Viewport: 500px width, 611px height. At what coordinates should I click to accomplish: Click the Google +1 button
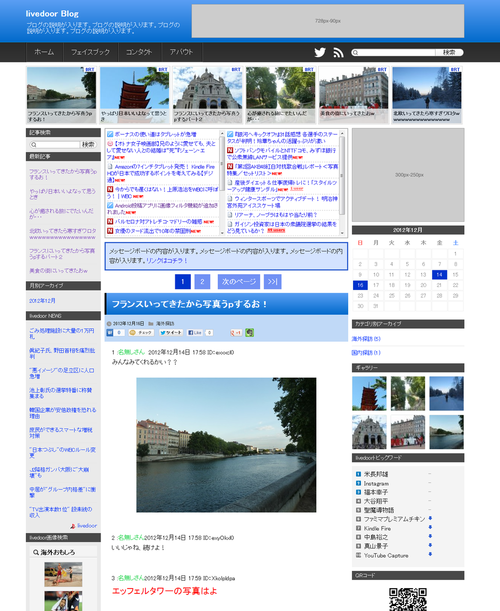point(236,332)
